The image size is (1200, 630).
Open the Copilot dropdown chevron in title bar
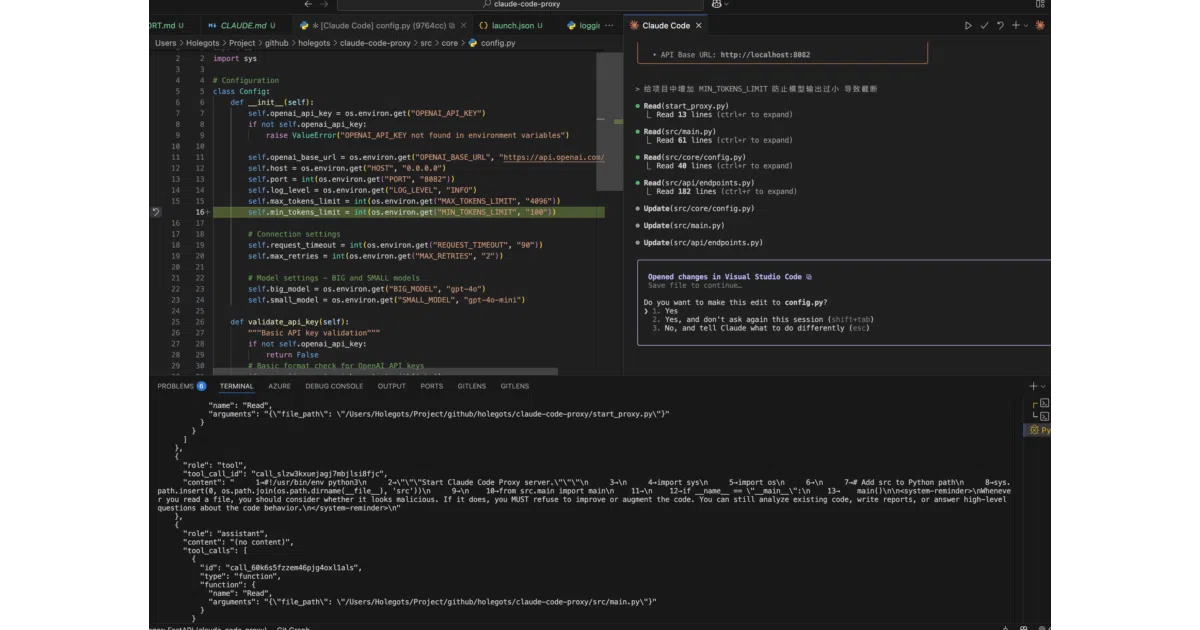tap(728, 4)
